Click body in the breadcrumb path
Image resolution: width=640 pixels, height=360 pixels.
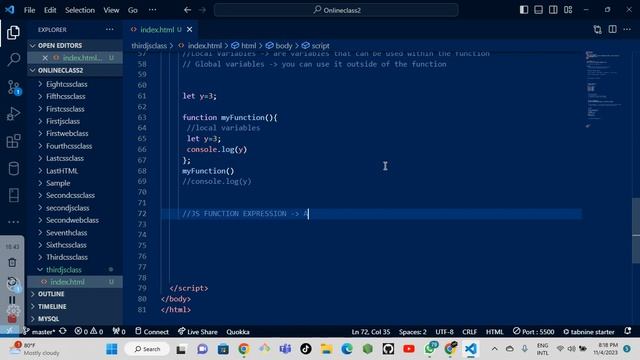284,46
